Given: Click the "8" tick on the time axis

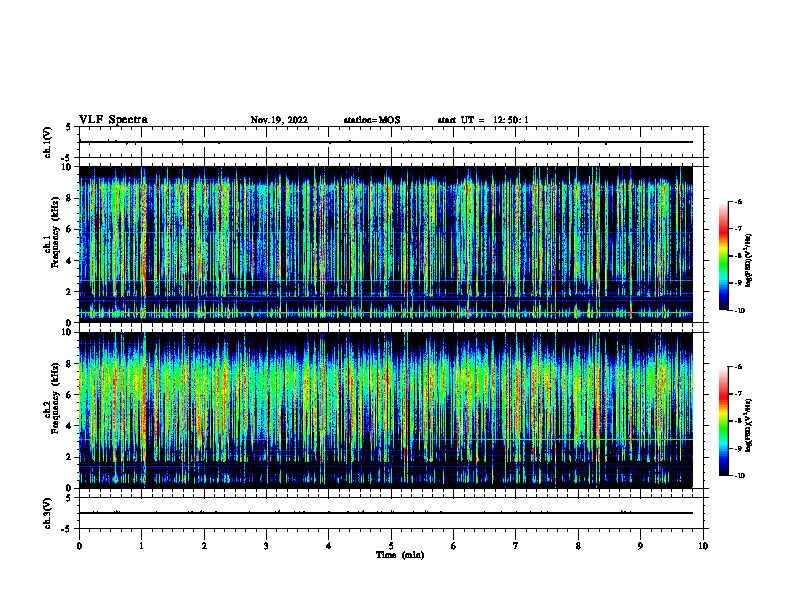Looking at the screenshot, I should [578, 546].
